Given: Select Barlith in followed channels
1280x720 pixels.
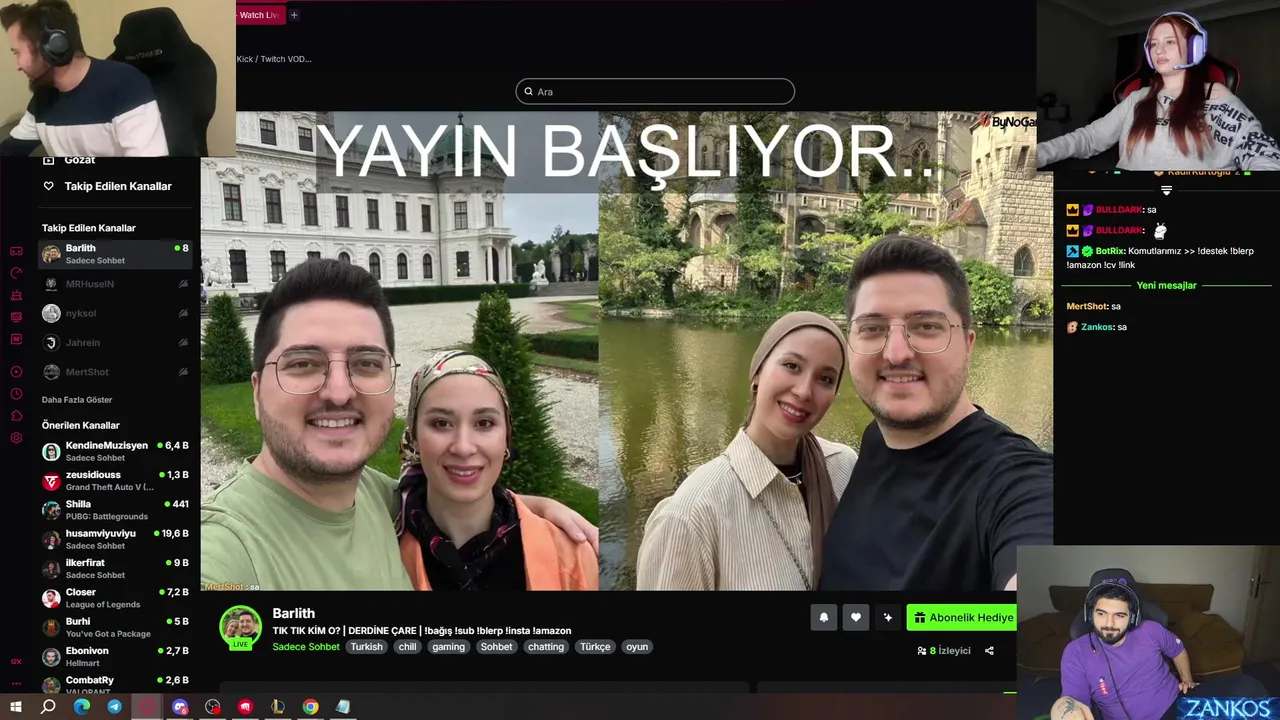Looking at the screenshot, I should coord(114,254).
